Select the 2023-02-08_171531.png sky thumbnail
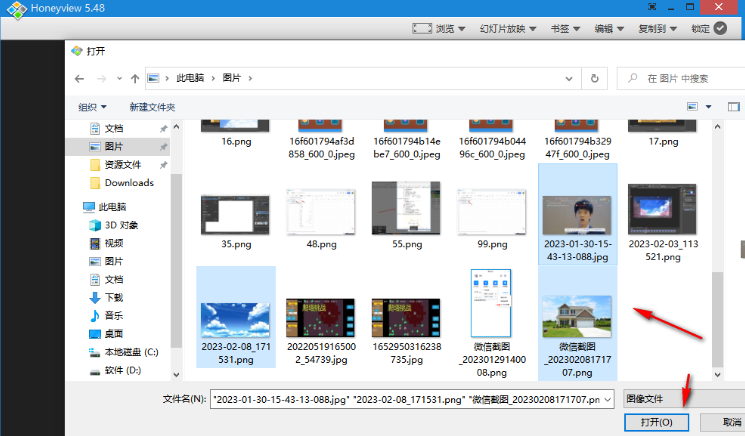745x436 pixels. pos(235,316)
